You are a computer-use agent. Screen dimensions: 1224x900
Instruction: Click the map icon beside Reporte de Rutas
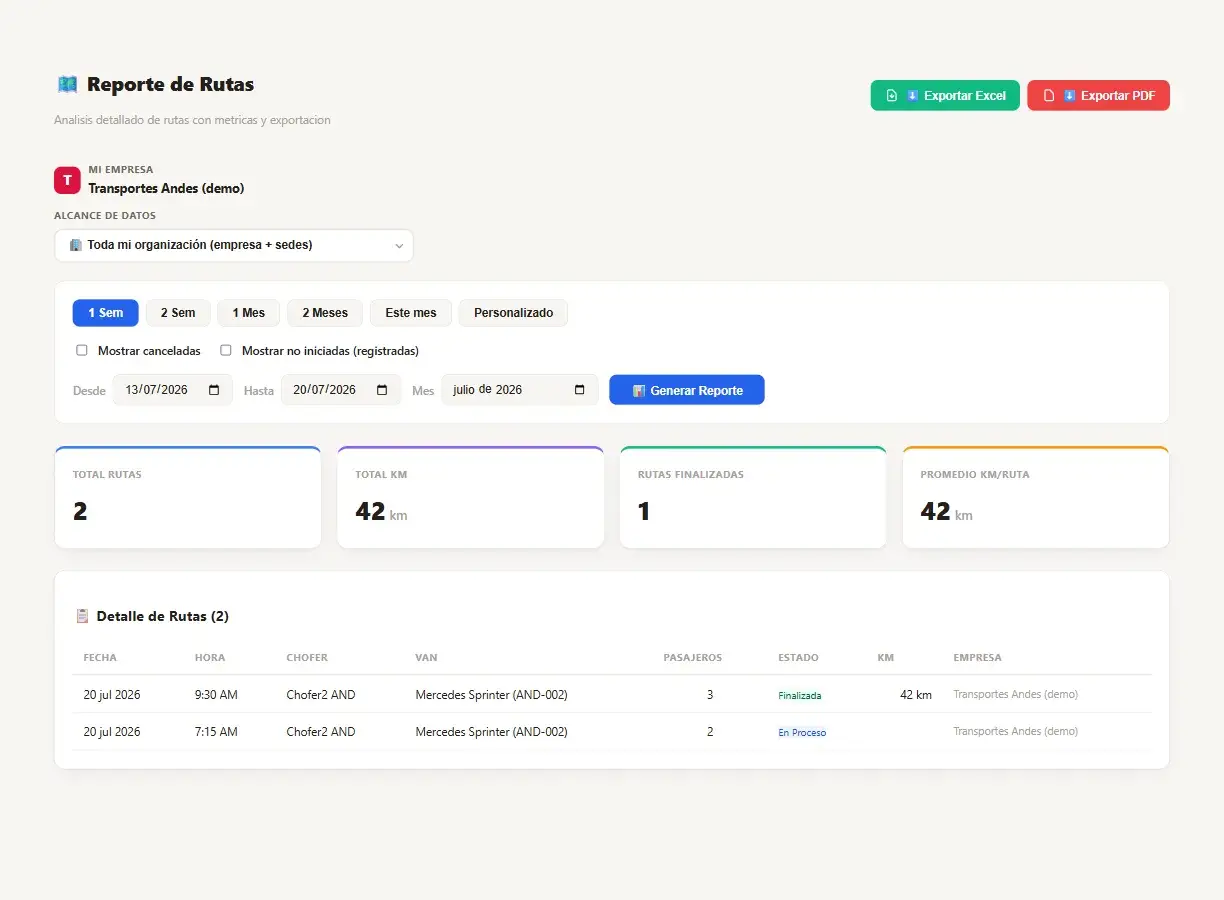click(x=67, y=85)
